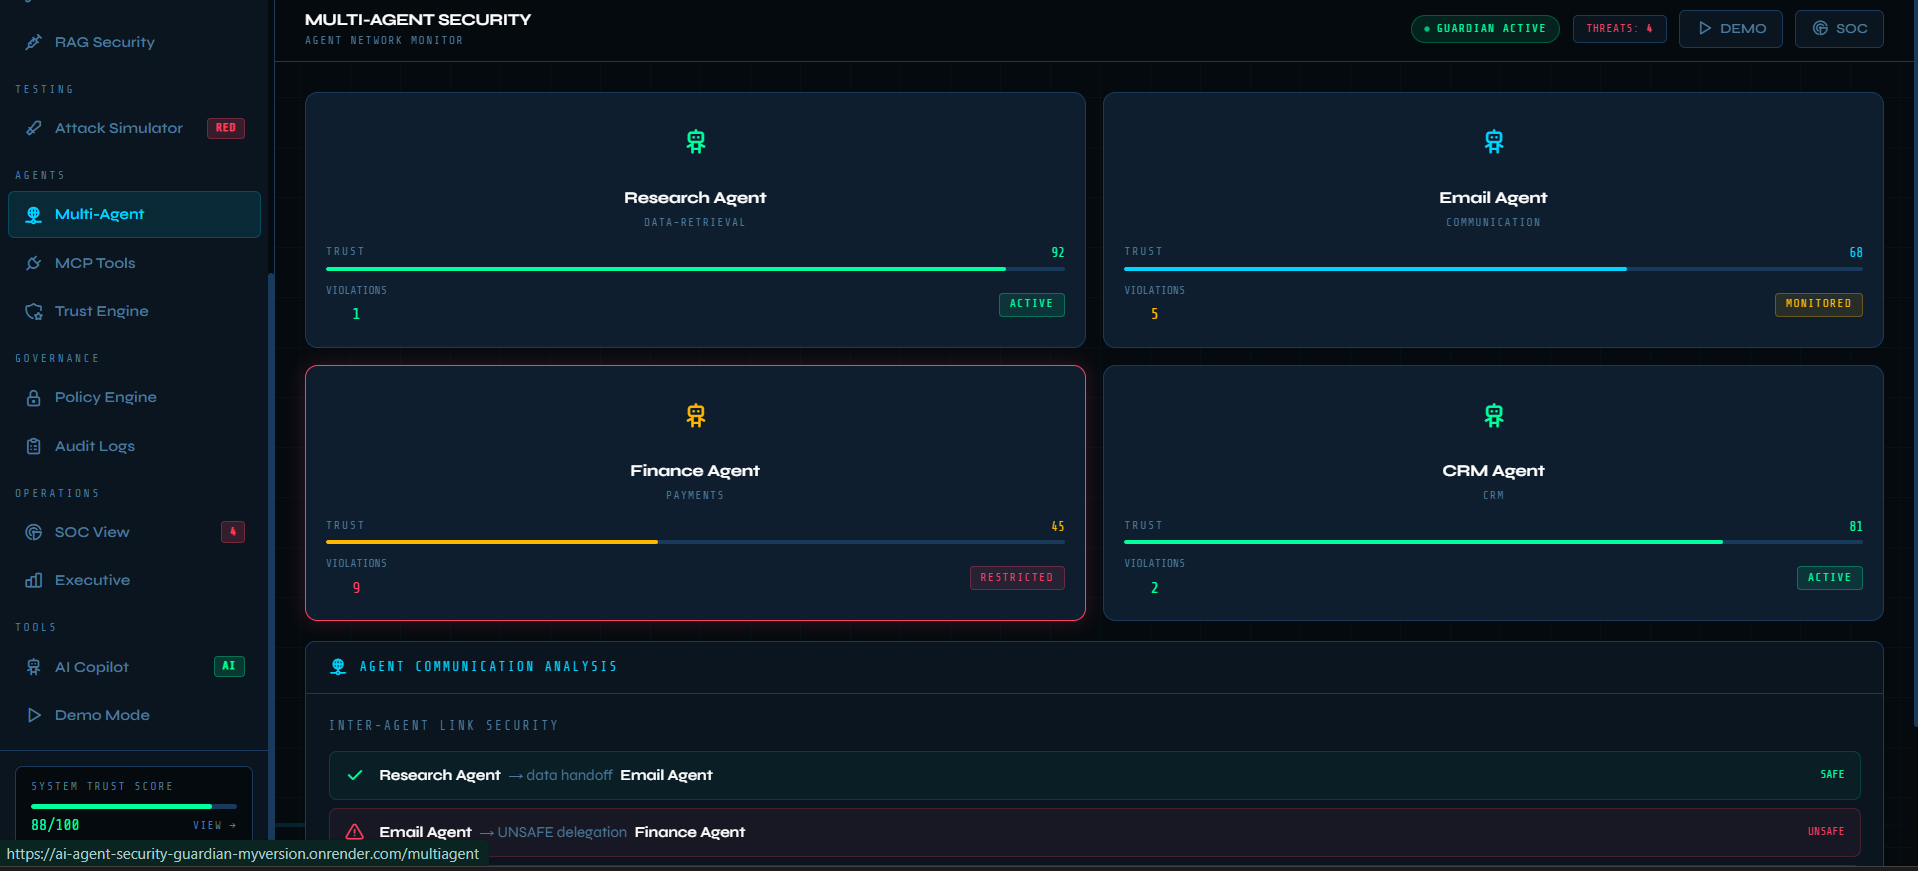
Task: Click the Email Agent card title
Action: (1493, 198)
